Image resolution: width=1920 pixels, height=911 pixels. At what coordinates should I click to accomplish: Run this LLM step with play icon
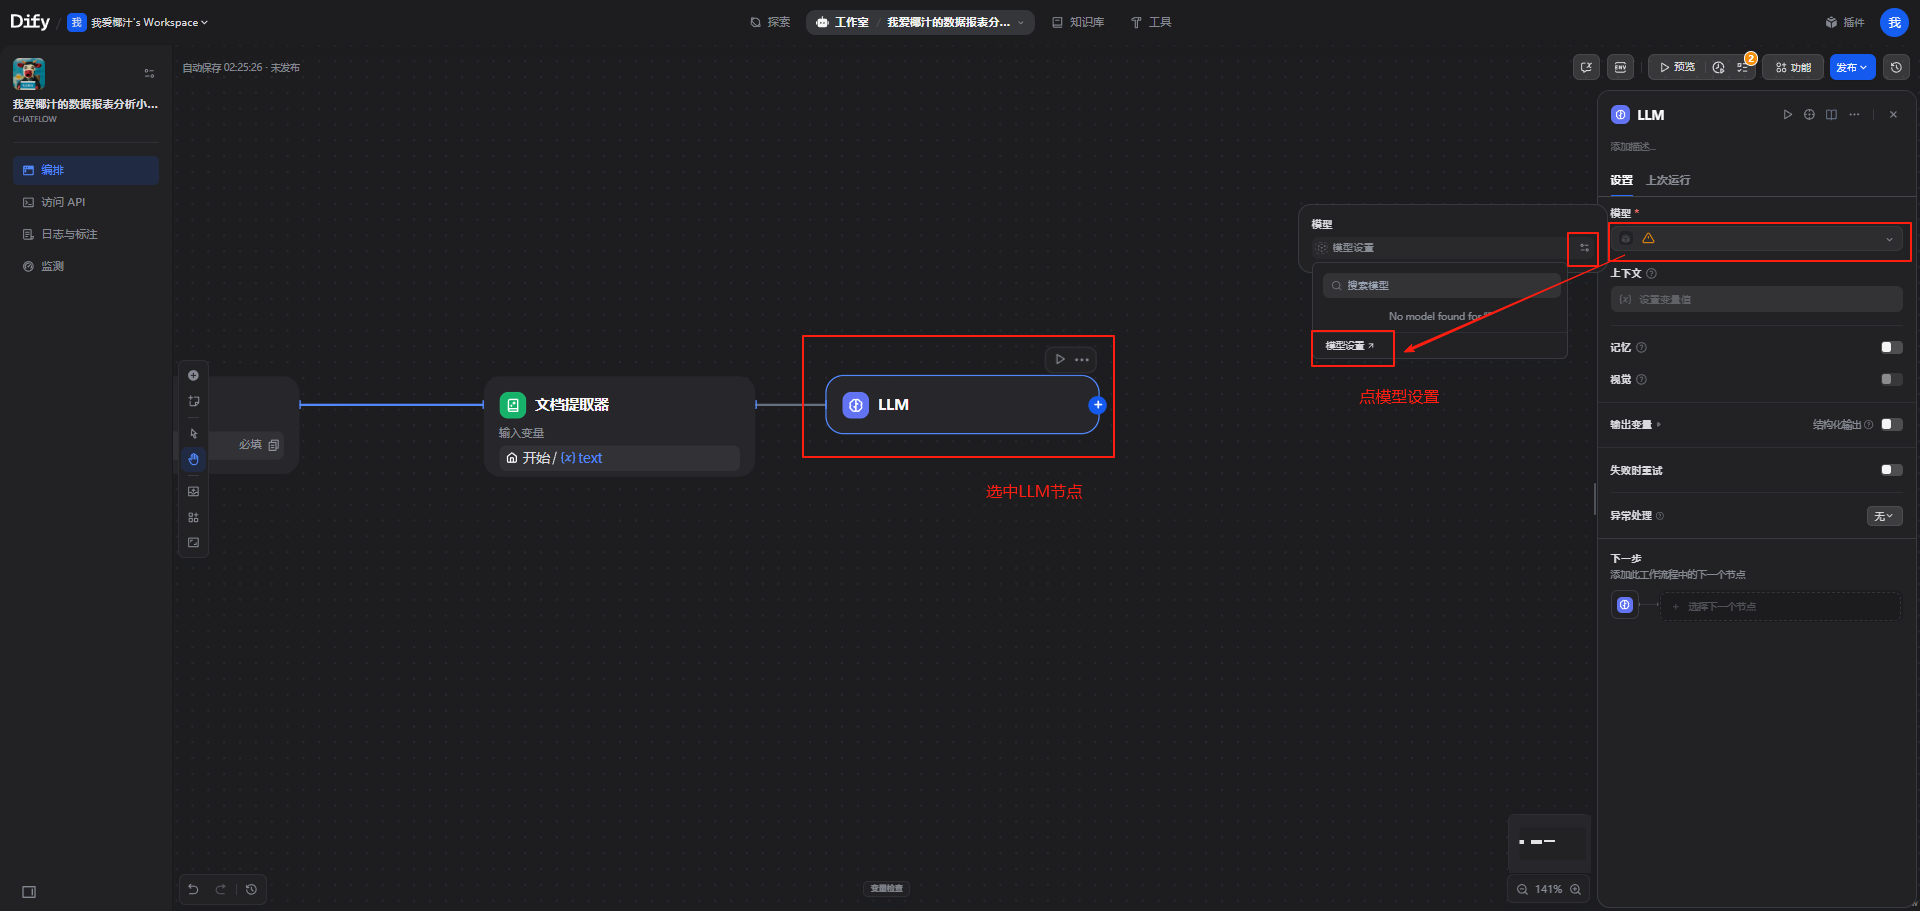pyautogui.click(x=1787, y=115)
